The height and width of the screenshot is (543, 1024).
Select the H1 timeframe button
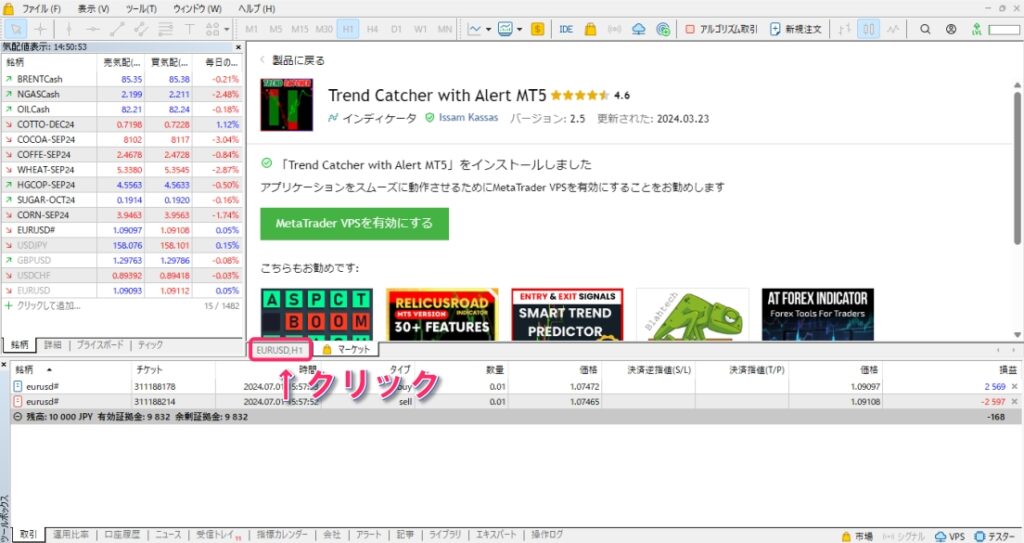(x=348, y=29)
